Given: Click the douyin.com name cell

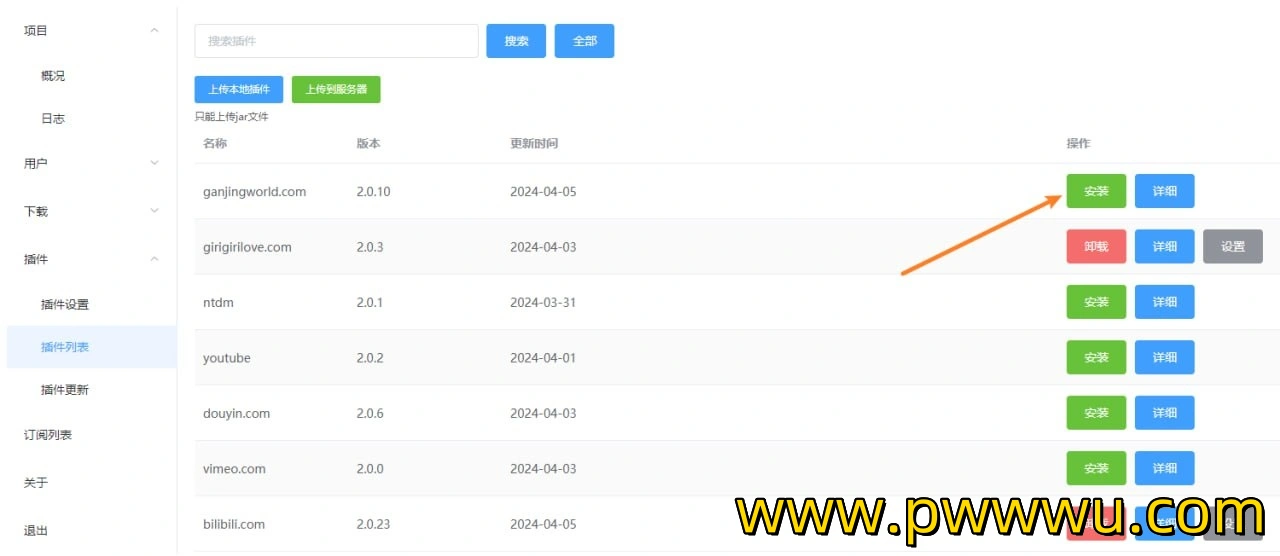Looking at the screenshot, I should pyautogui.click(x=236, y=413).
